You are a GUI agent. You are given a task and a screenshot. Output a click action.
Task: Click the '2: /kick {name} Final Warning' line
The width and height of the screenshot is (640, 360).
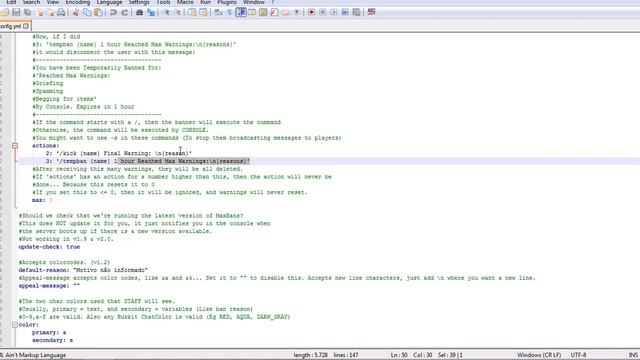pos(119,153)
